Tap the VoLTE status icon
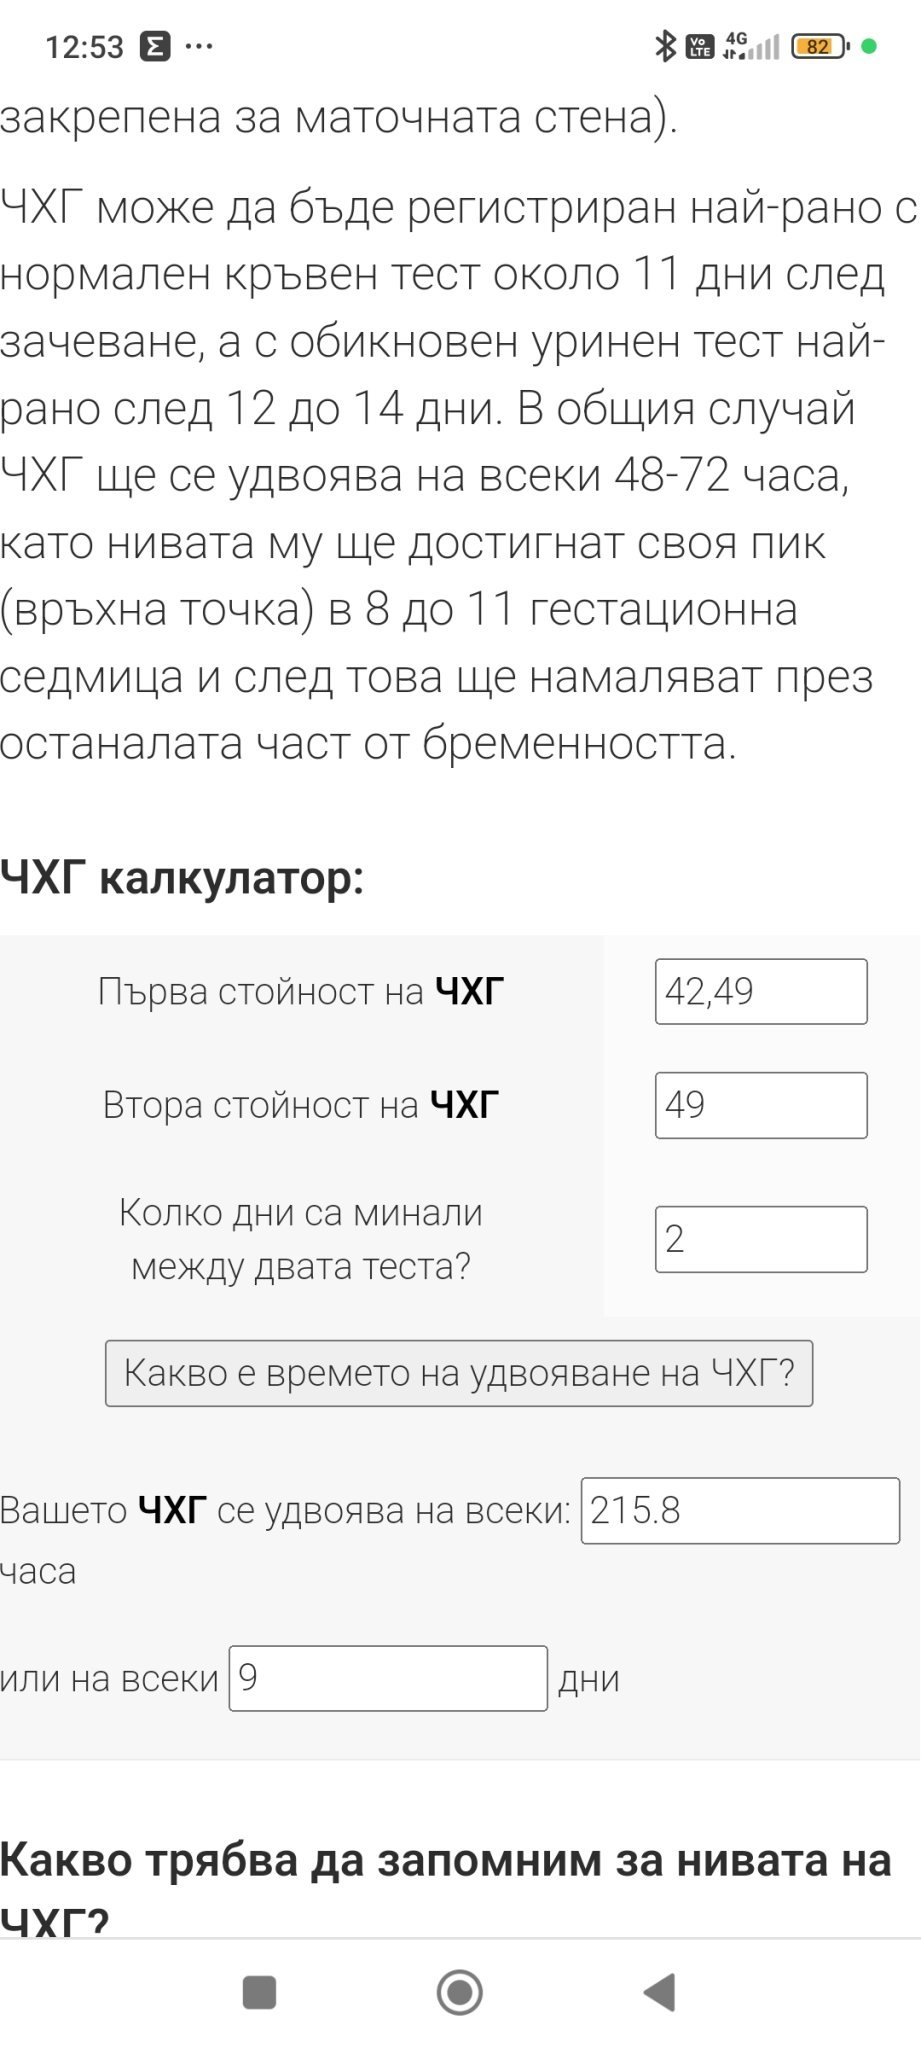Viewport: 921px width, 2048px height. [700, 46]
